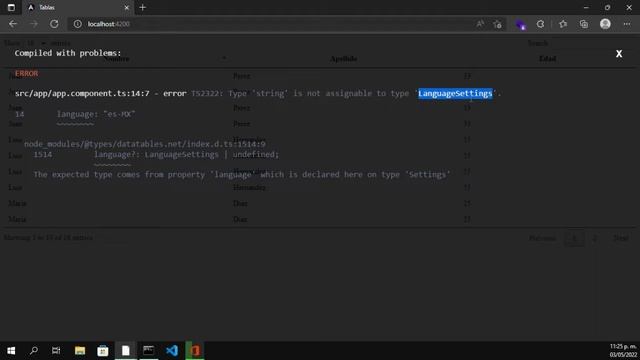Open the Office app on taskbar
Image resolution: width=640 pixels, height=360 pixels.
195,351
